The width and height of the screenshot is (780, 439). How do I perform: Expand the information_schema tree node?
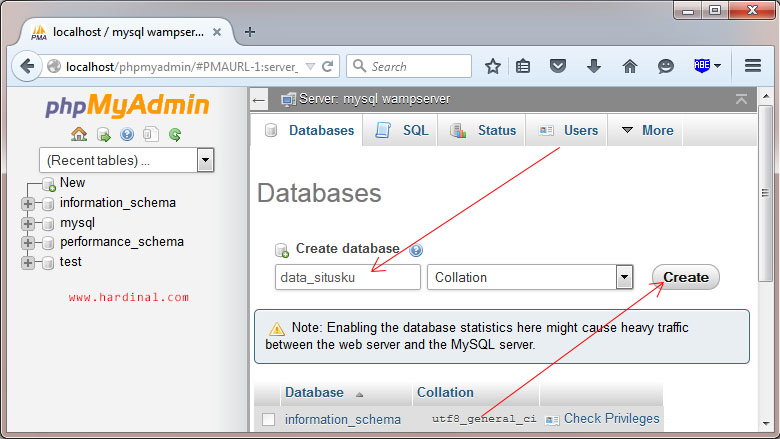pyautogui.click(x=28, y=203)
